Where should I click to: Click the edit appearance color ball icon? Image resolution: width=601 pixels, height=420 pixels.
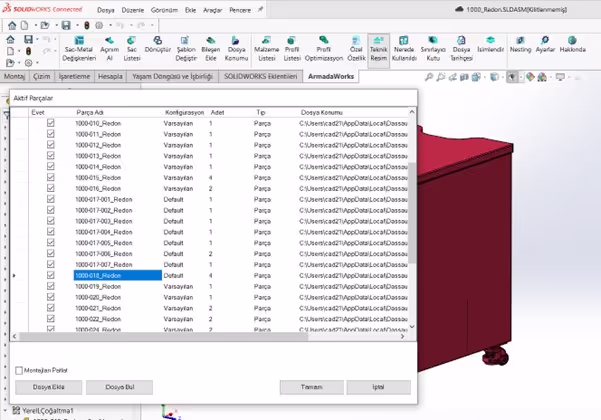point(530,77)
